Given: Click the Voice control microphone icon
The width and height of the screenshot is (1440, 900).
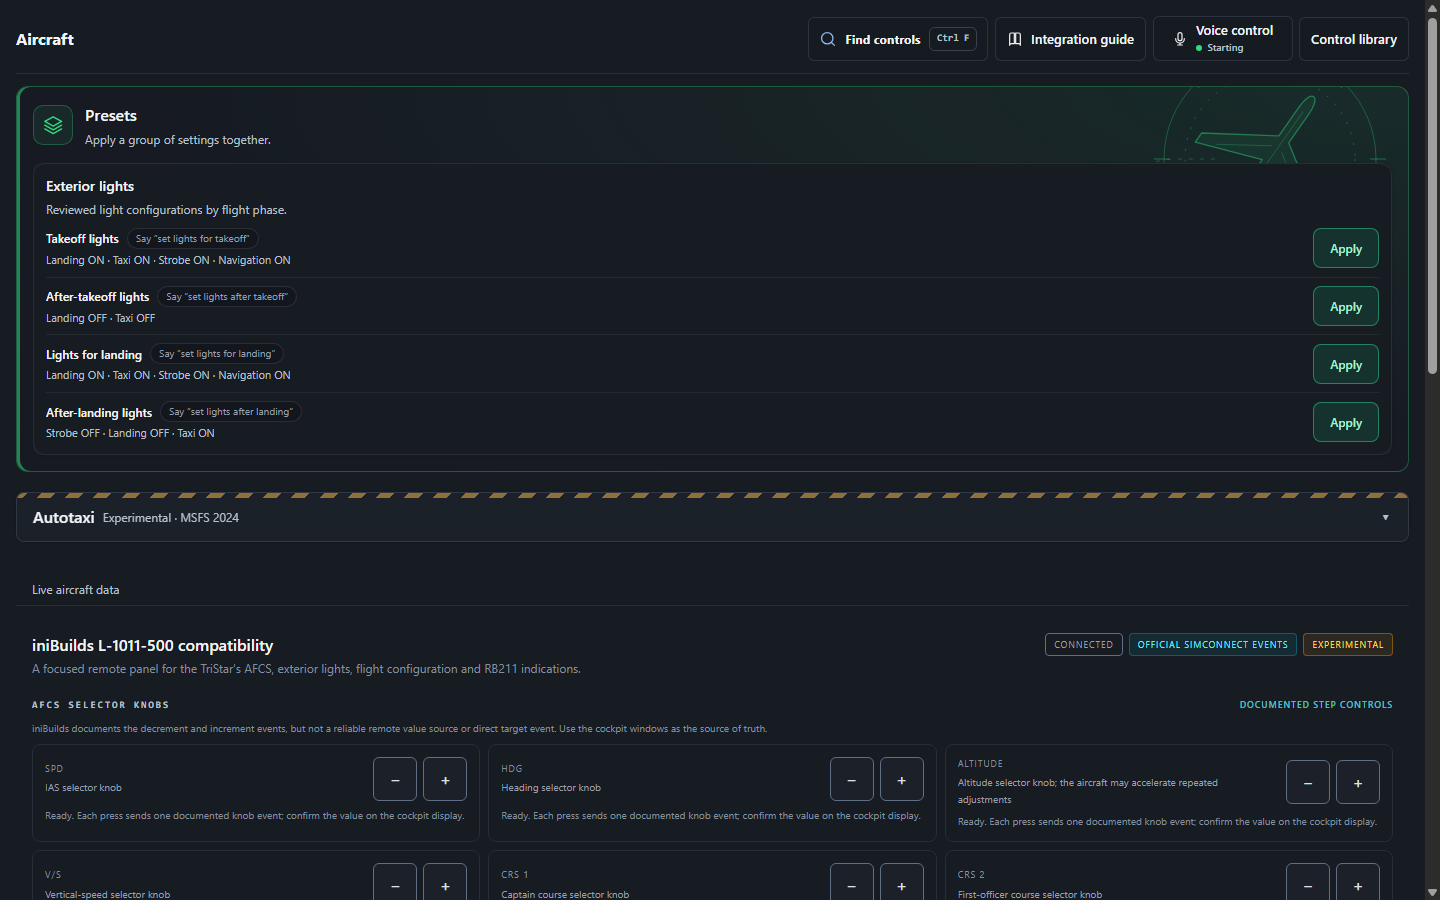Looking at the screenshot, I should coord(1180,39).
